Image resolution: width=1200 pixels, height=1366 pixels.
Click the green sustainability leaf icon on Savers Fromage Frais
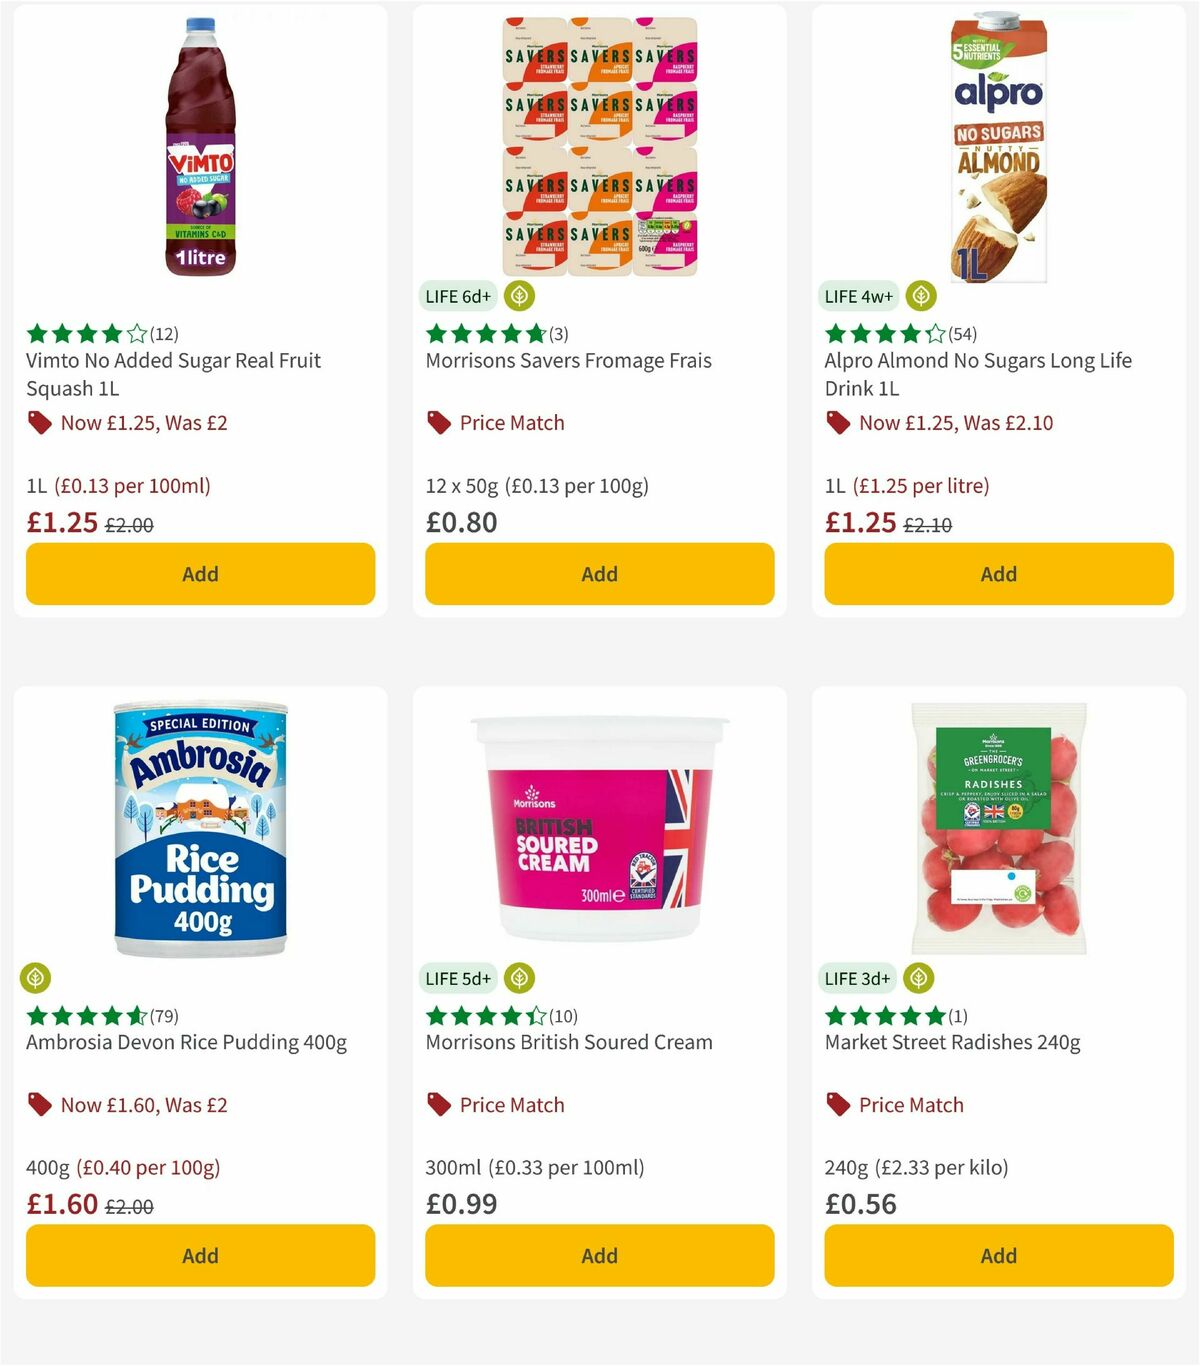(x=518, y=296)
